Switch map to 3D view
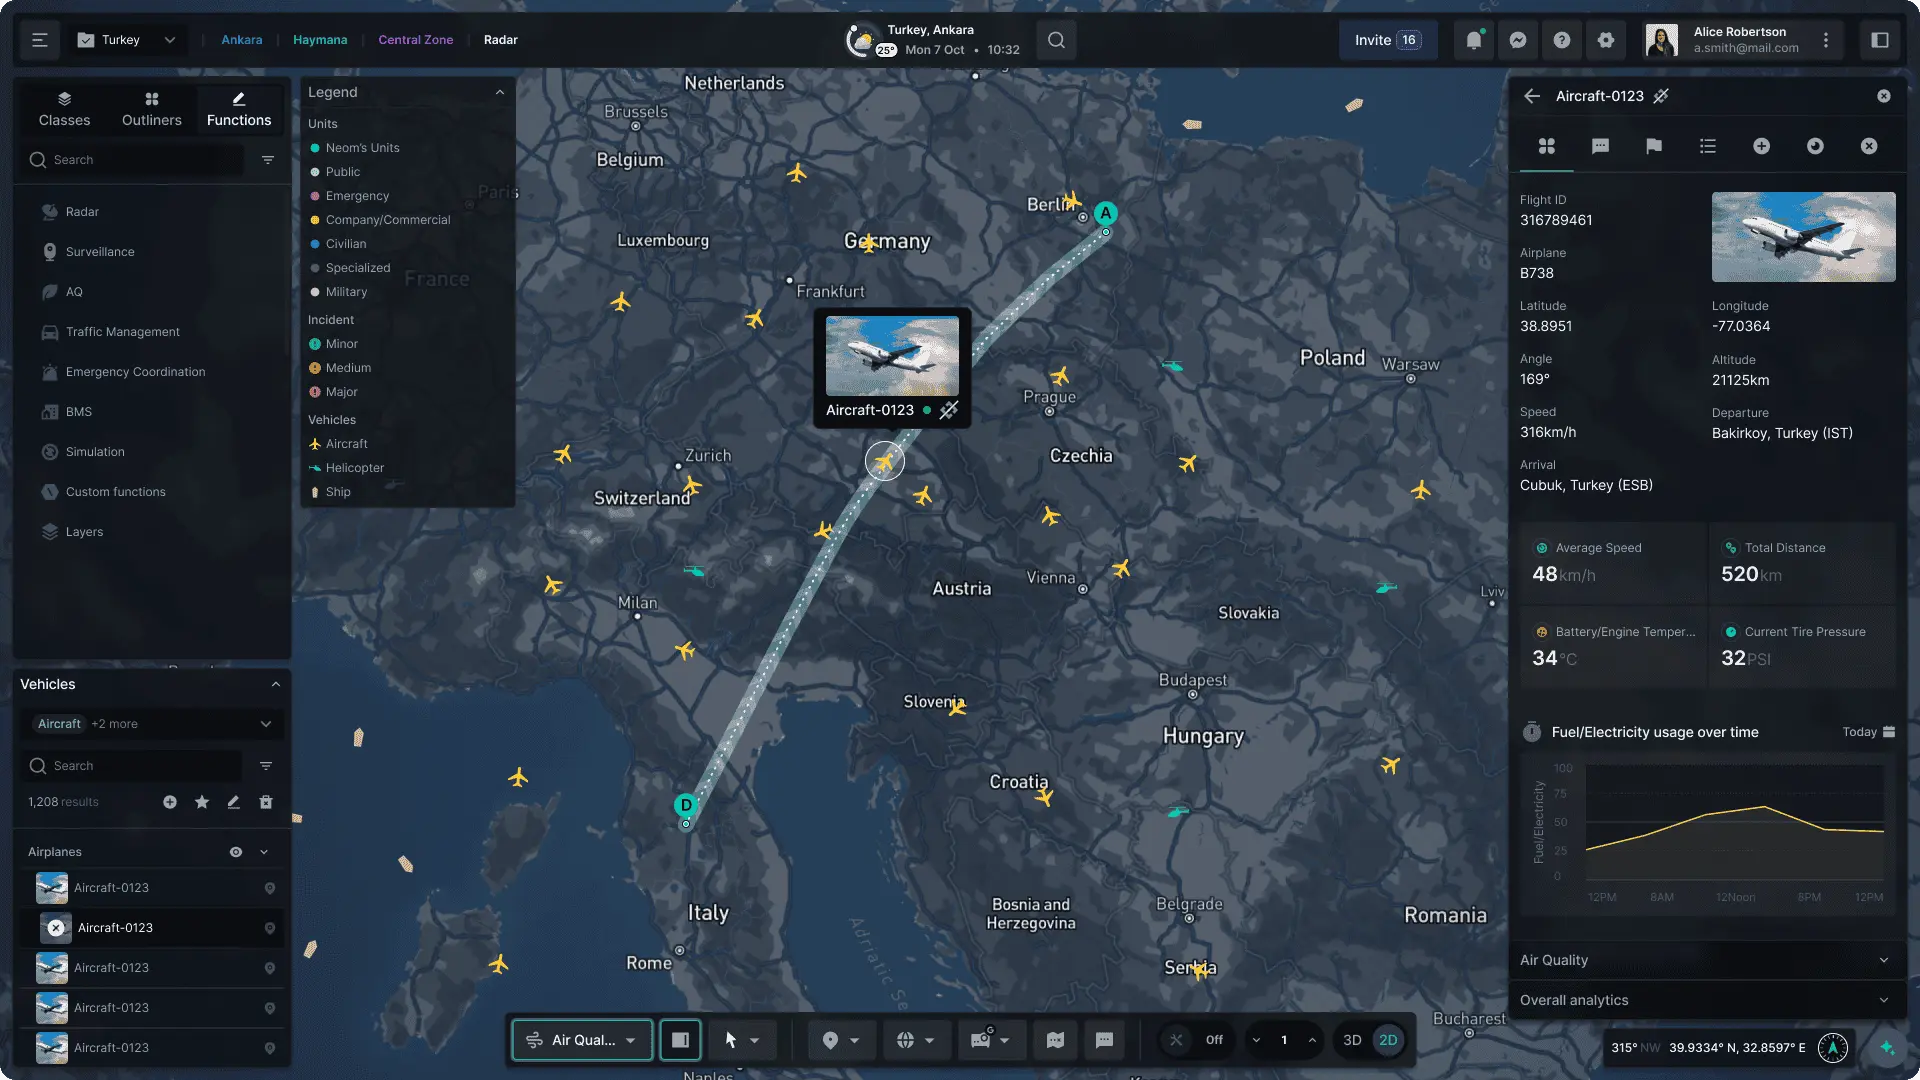 1352,1040
